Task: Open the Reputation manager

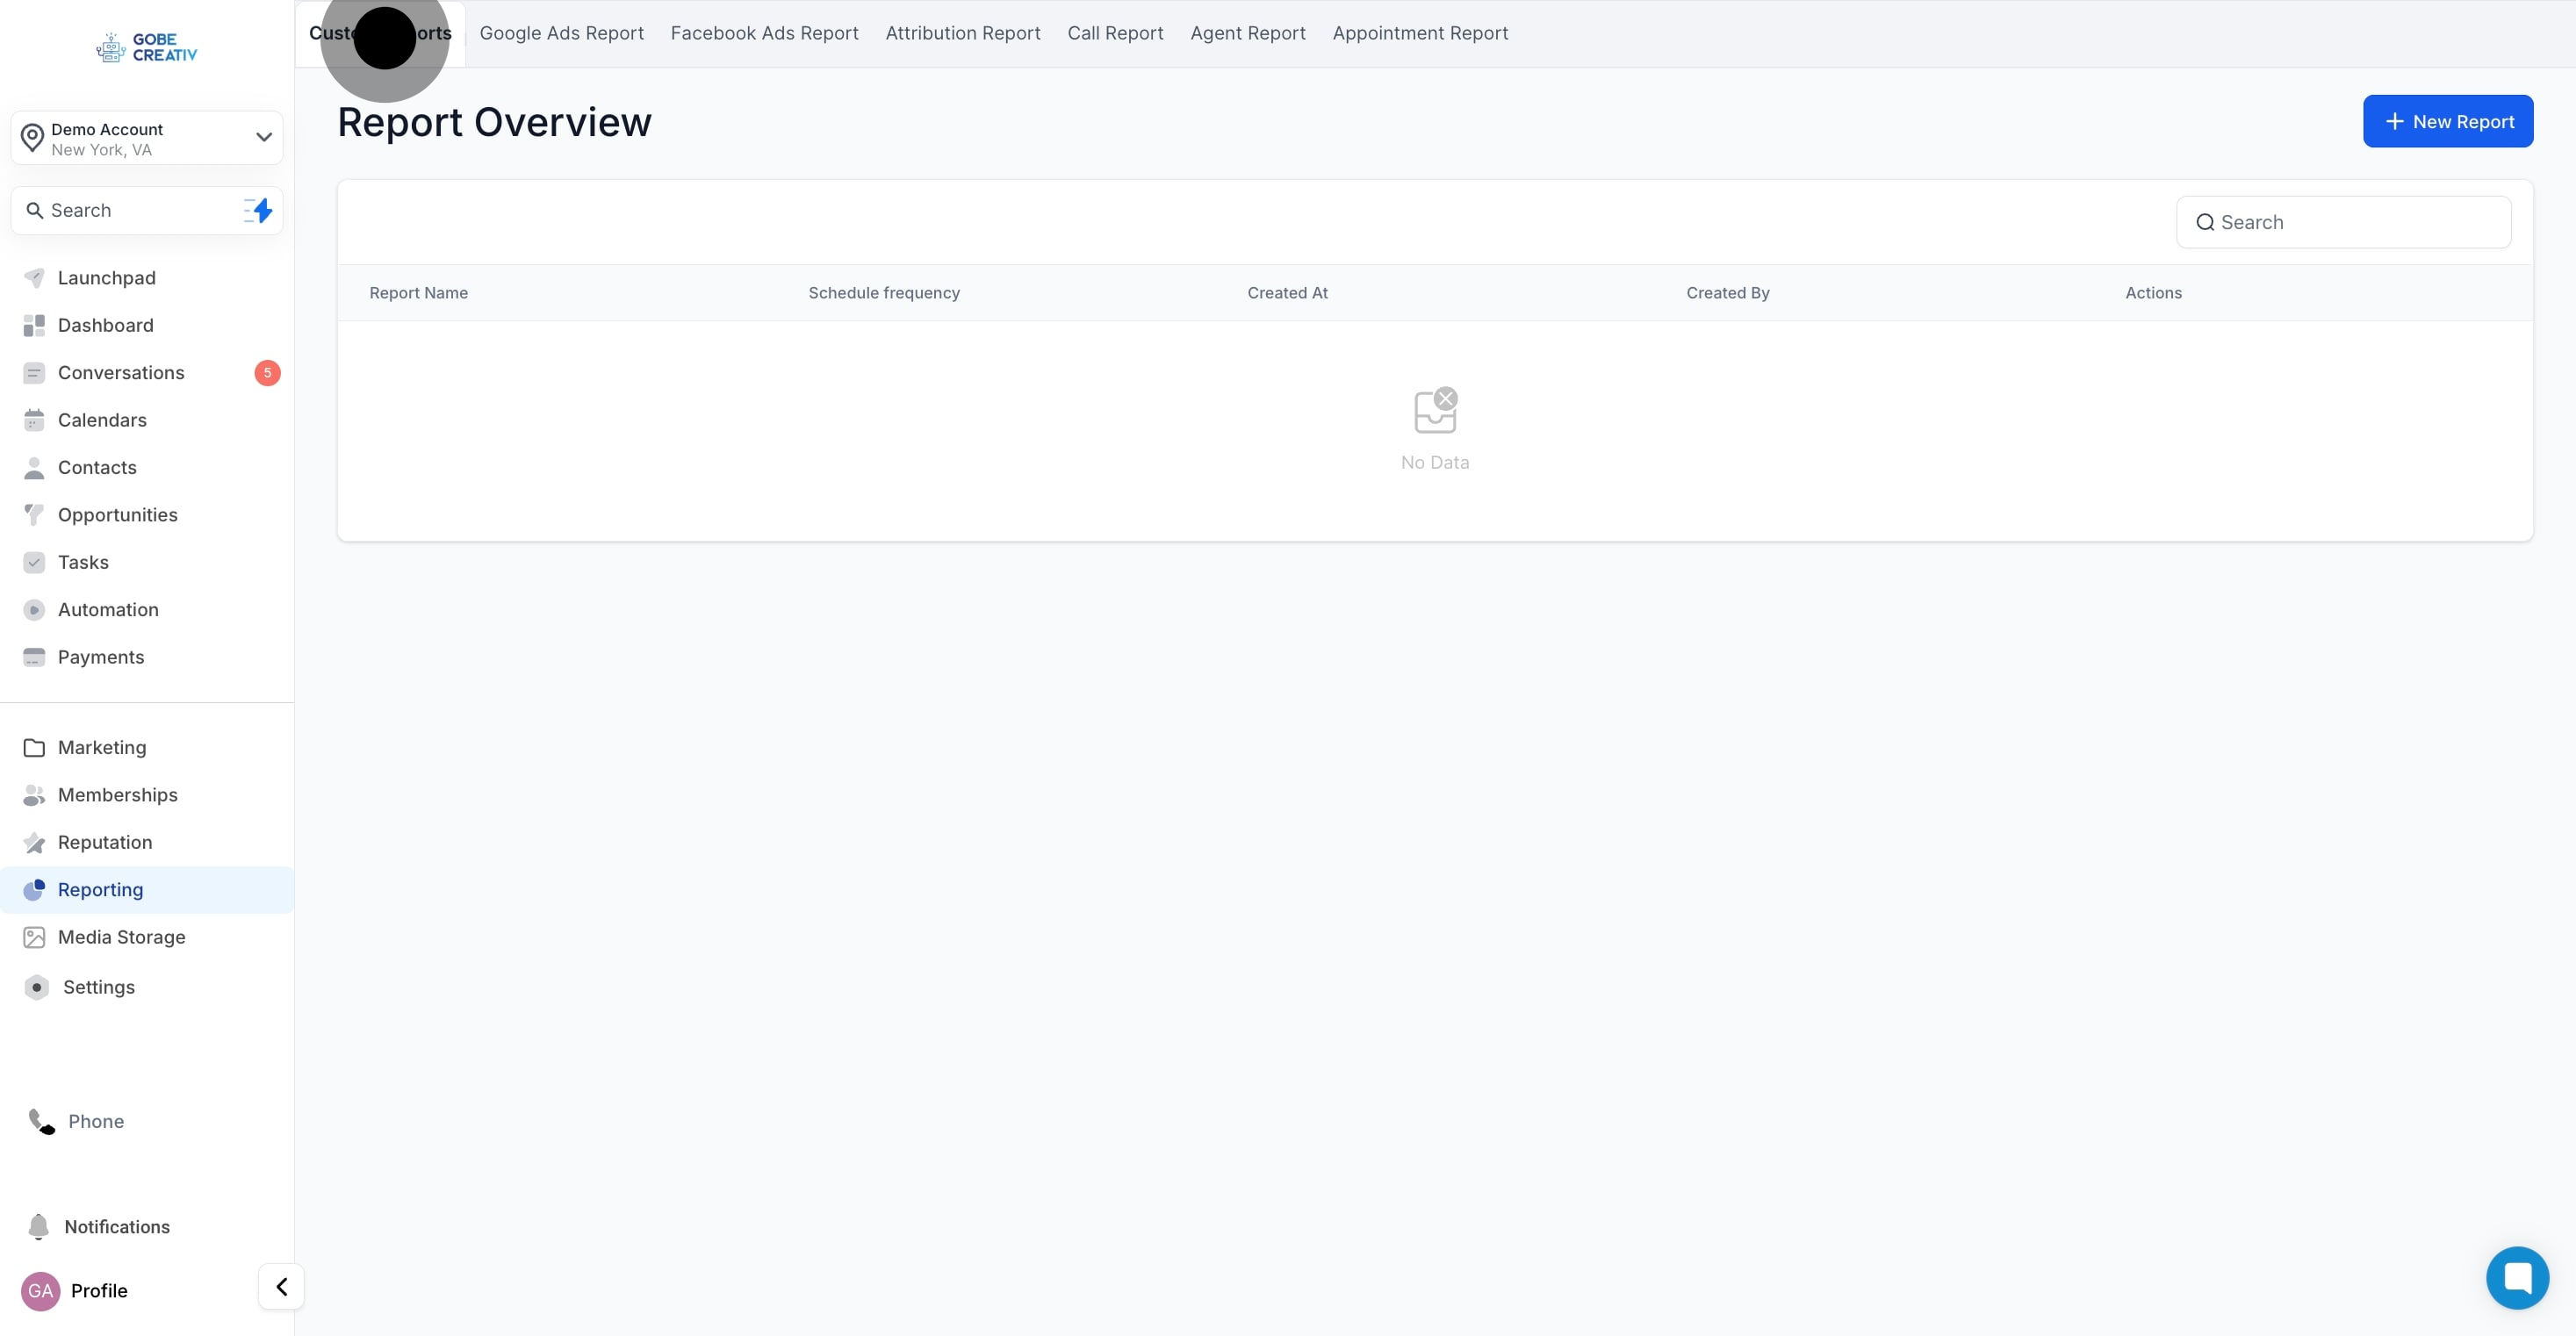Action: (104, 842)
